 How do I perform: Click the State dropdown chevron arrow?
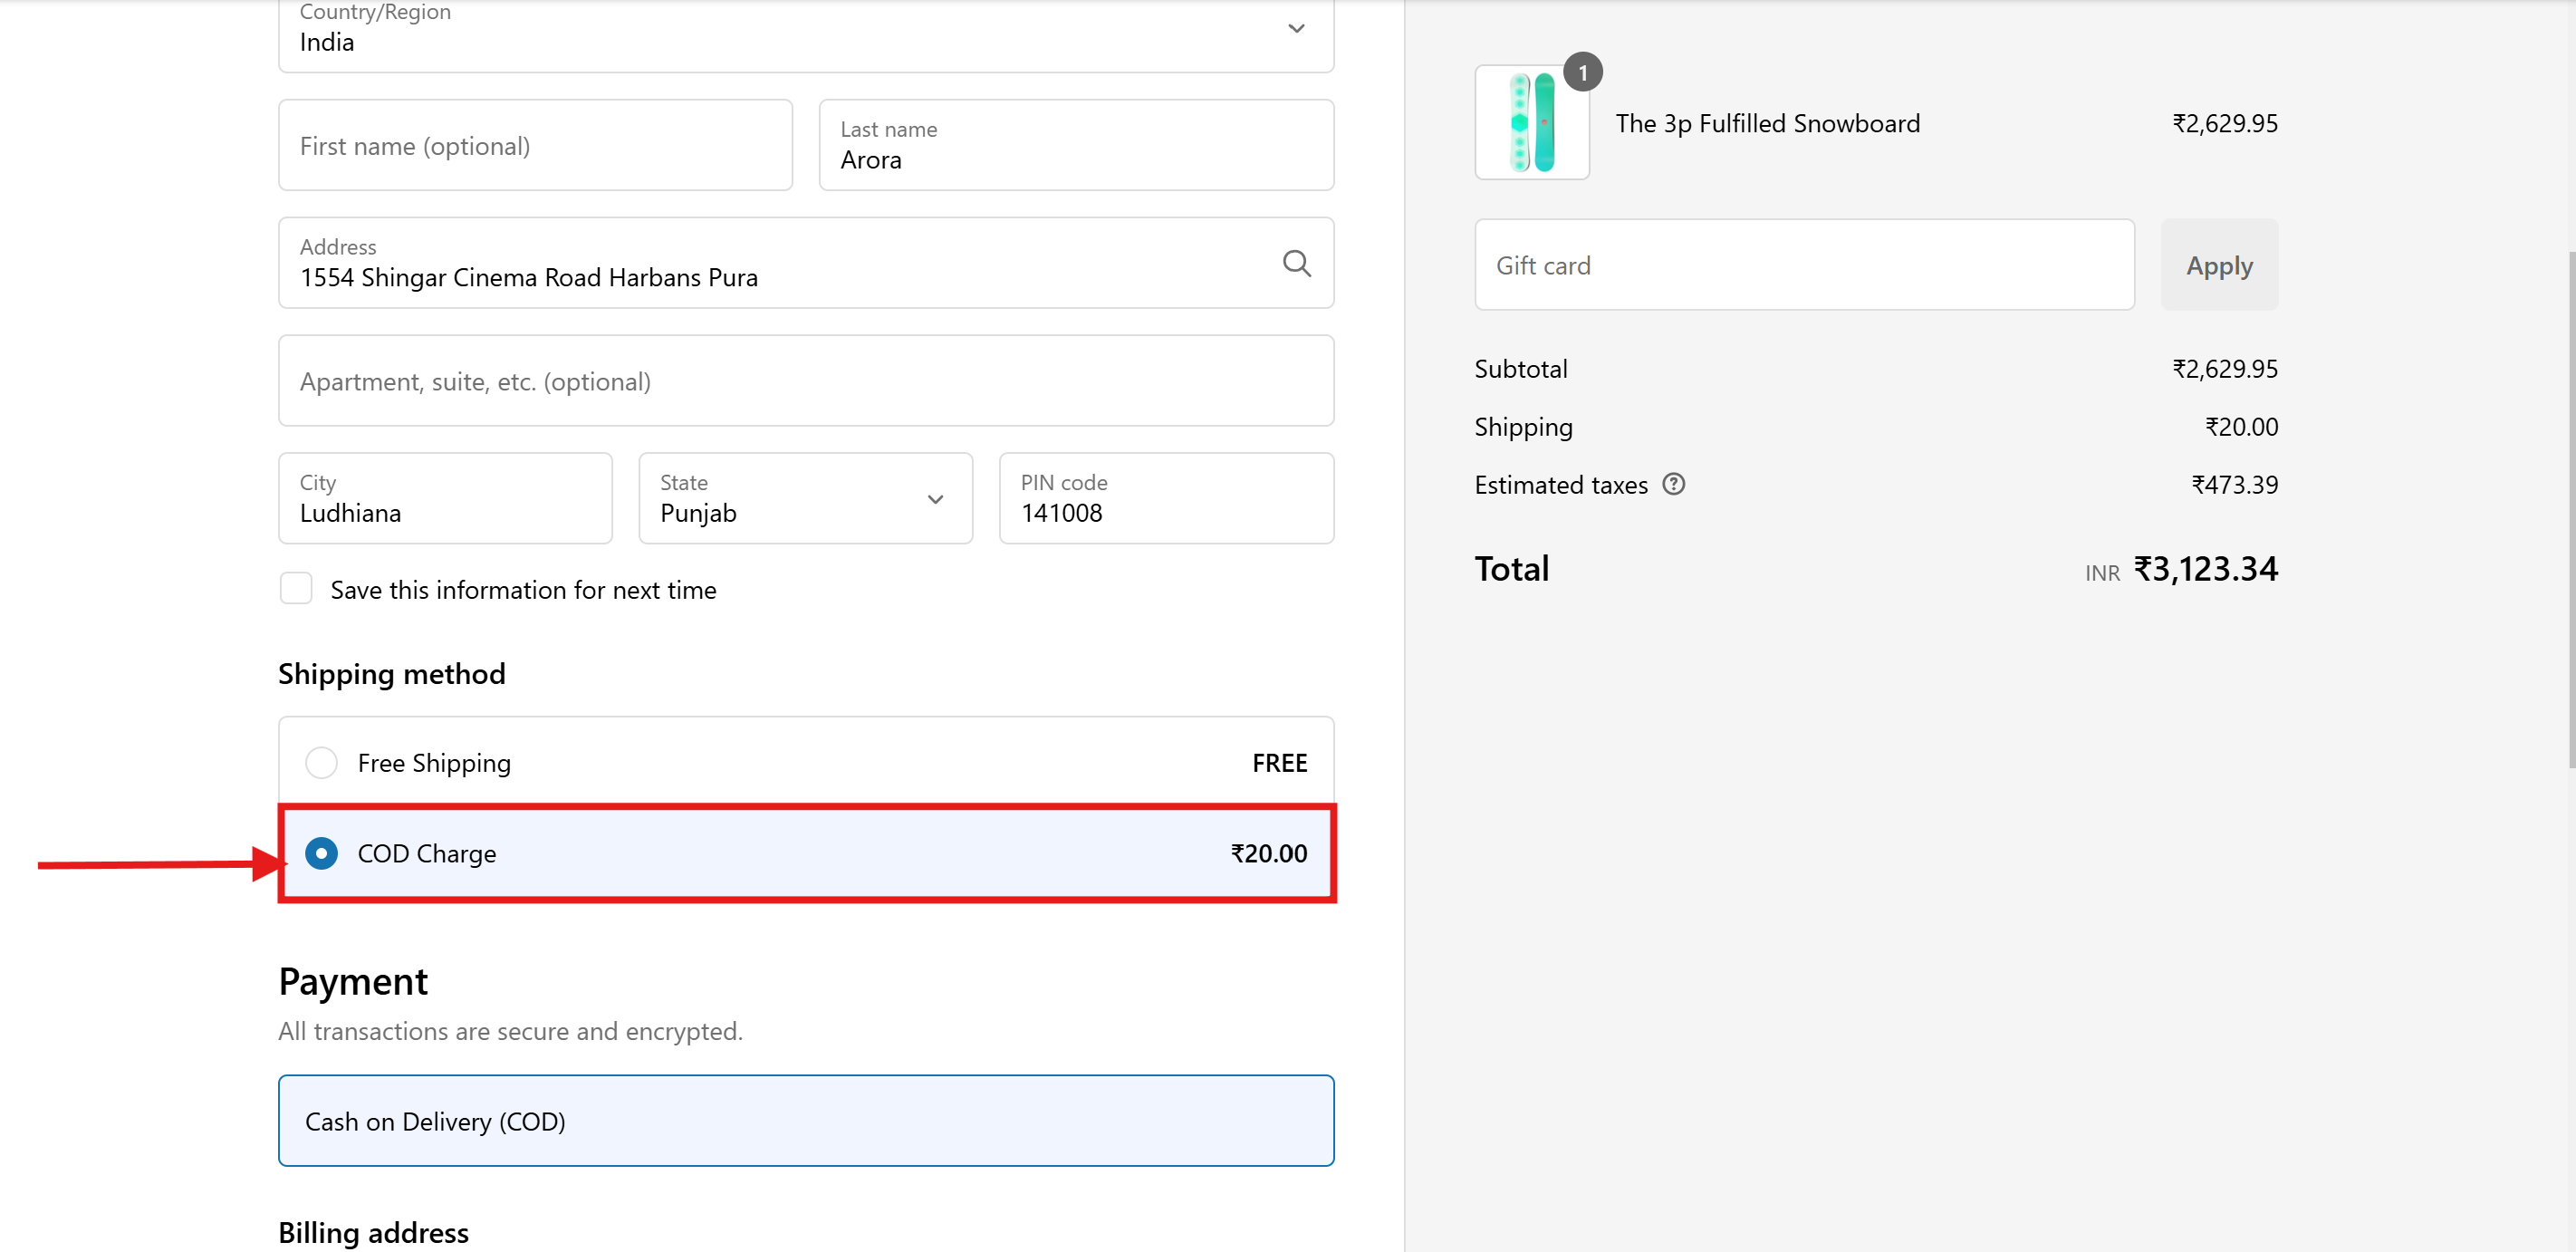[x=935, y=499]
